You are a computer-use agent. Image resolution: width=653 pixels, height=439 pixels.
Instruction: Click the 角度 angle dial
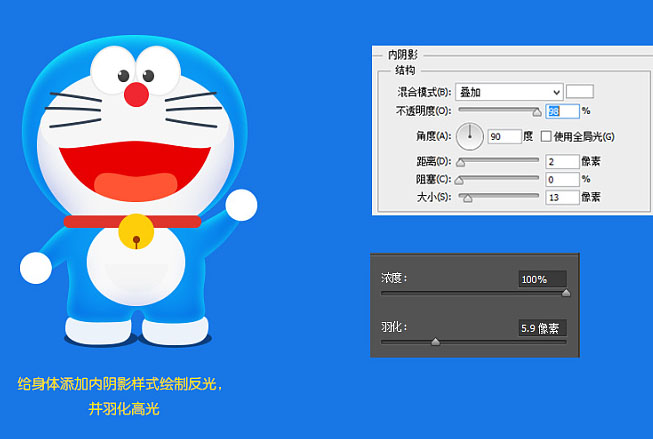(x=469, y=136)
